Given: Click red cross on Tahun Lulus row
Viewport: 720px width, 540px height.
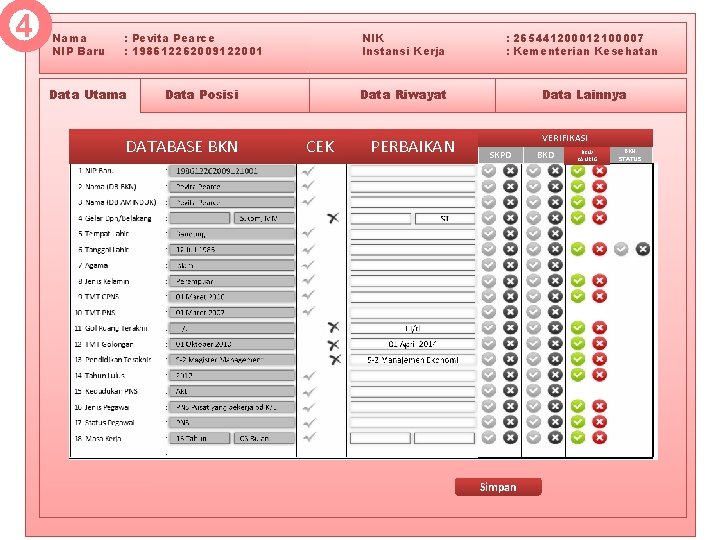Looking at the screenshot, I should tap(599, 375).
